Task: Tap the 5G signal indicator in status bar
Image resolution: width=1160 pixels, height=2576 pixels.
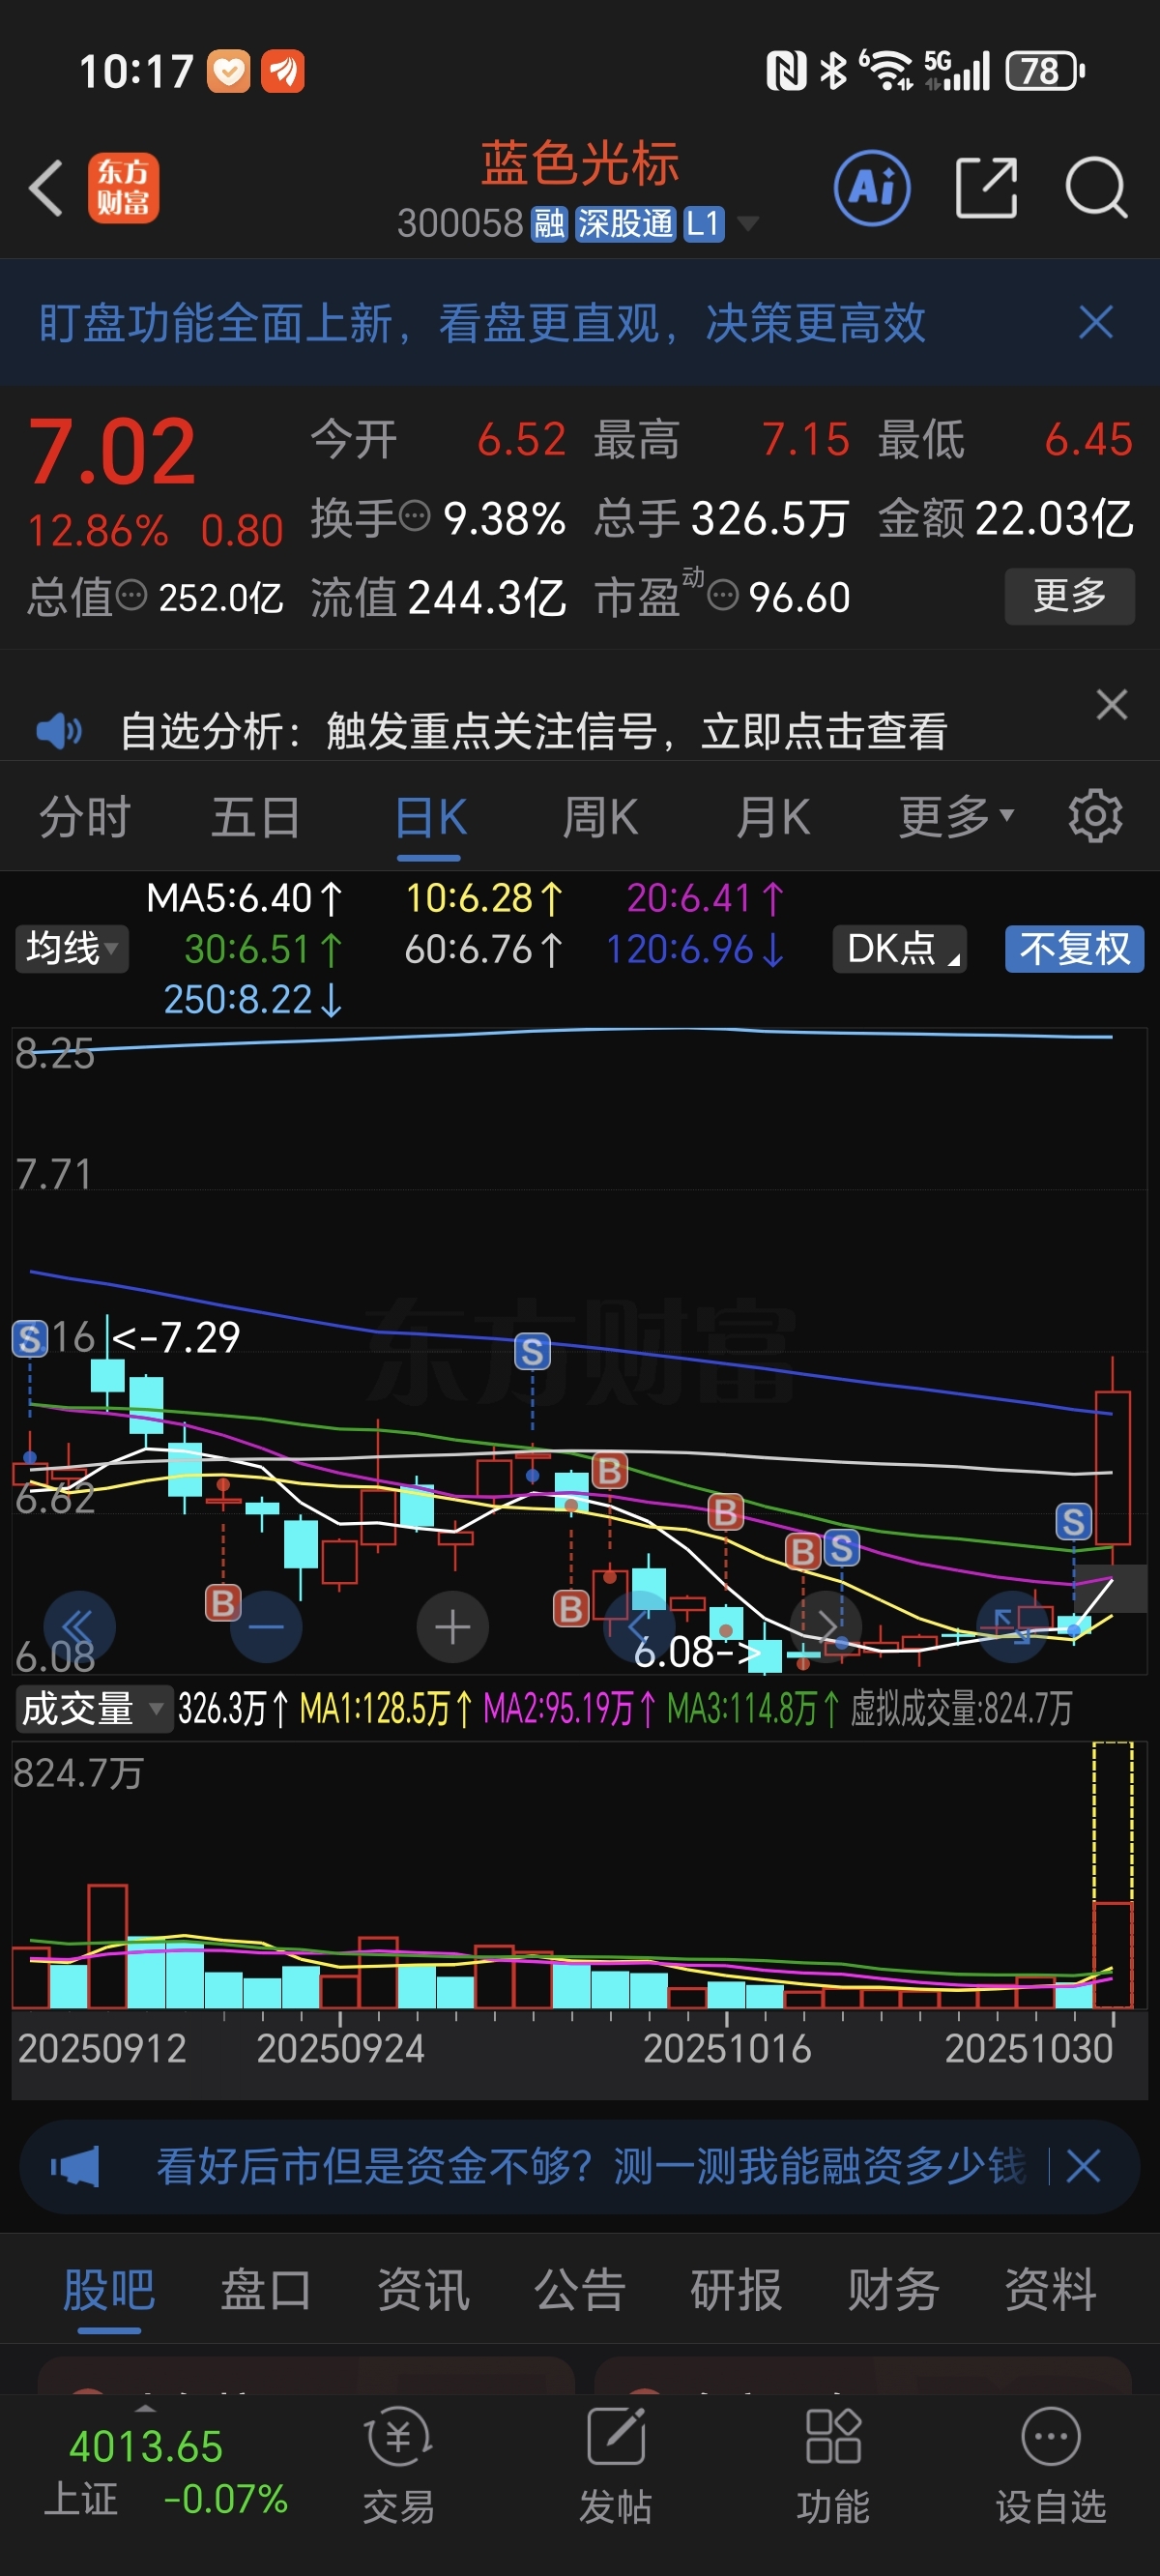Action: [957, 71]
